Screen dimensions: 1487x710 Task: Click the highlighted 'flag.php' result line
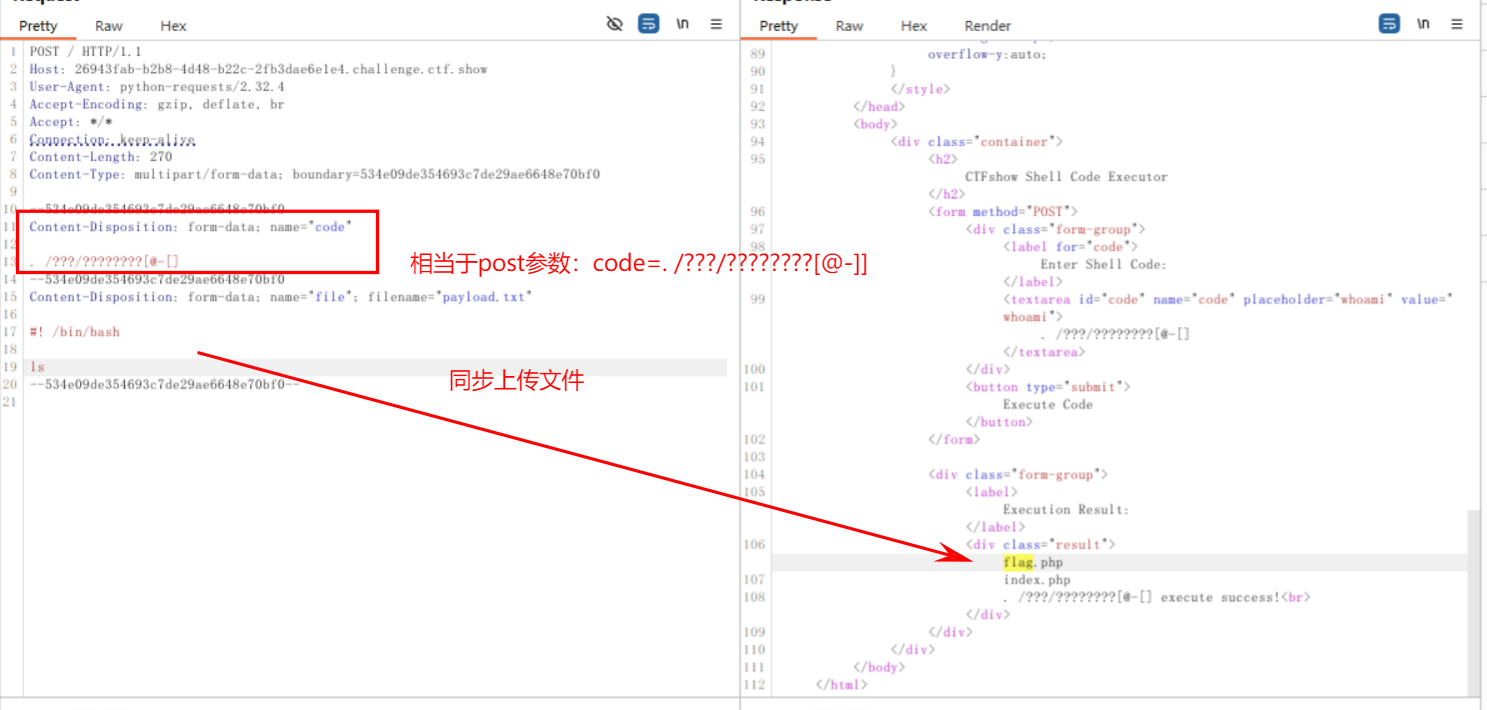click(x=1033, y=562)
